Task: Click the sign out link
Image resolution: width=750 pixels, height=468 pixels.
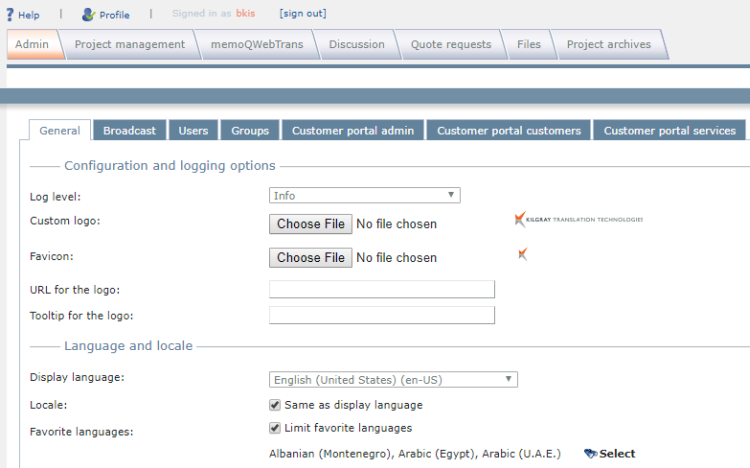Action: pos(302,14)
